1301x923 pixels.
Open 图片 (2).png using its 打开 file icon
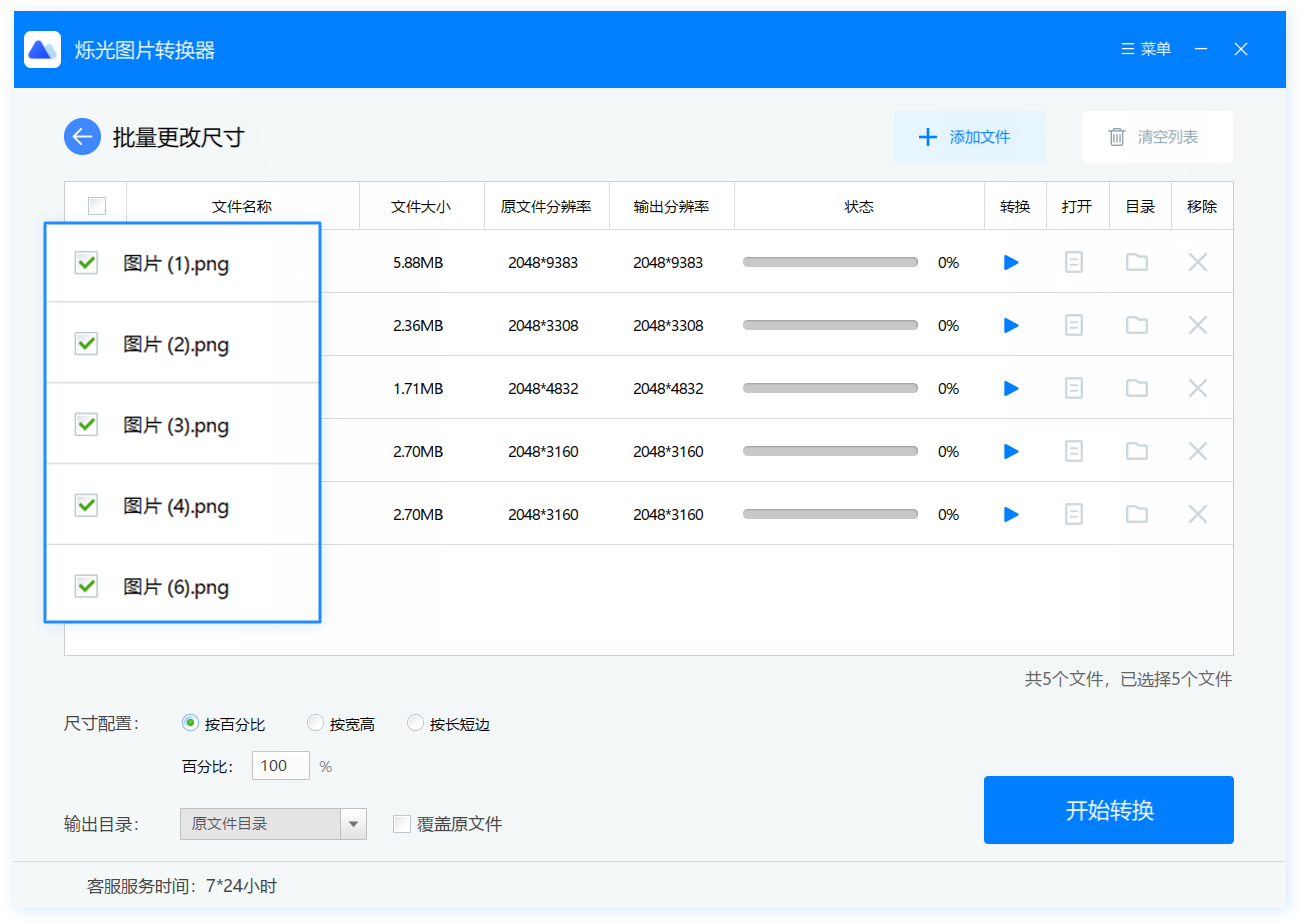click(x=1073, y=325)
